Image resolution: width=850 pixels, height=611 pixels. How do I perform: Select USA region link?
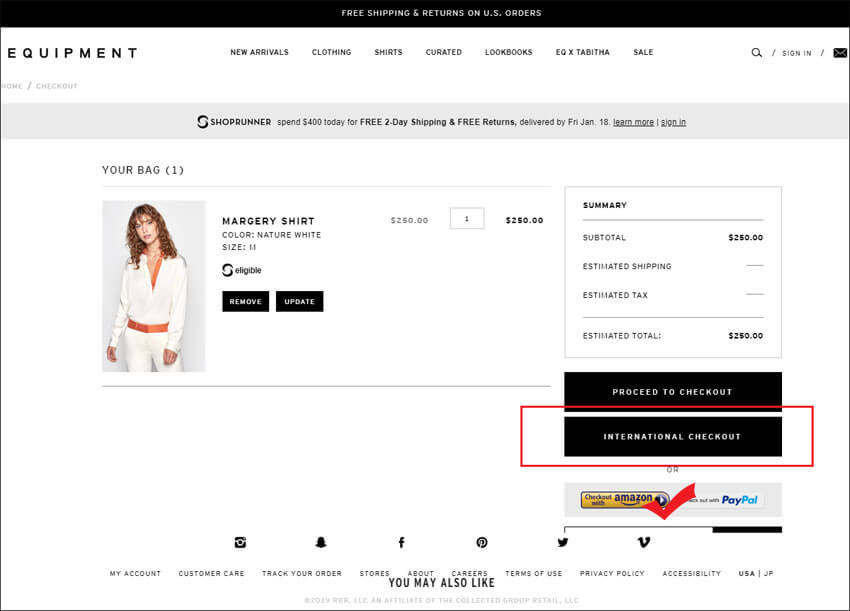(746, 573)
